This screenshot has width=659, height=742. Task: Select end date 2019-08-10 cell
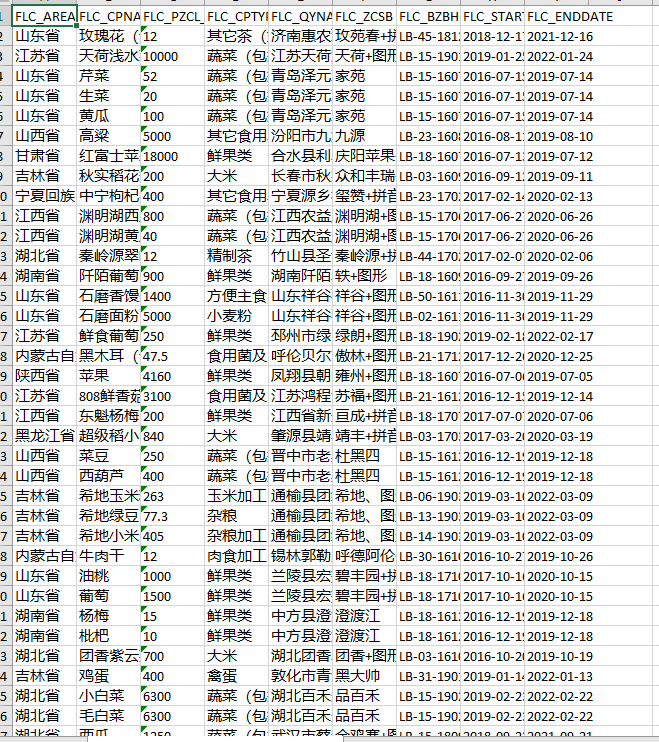(556, 136)
